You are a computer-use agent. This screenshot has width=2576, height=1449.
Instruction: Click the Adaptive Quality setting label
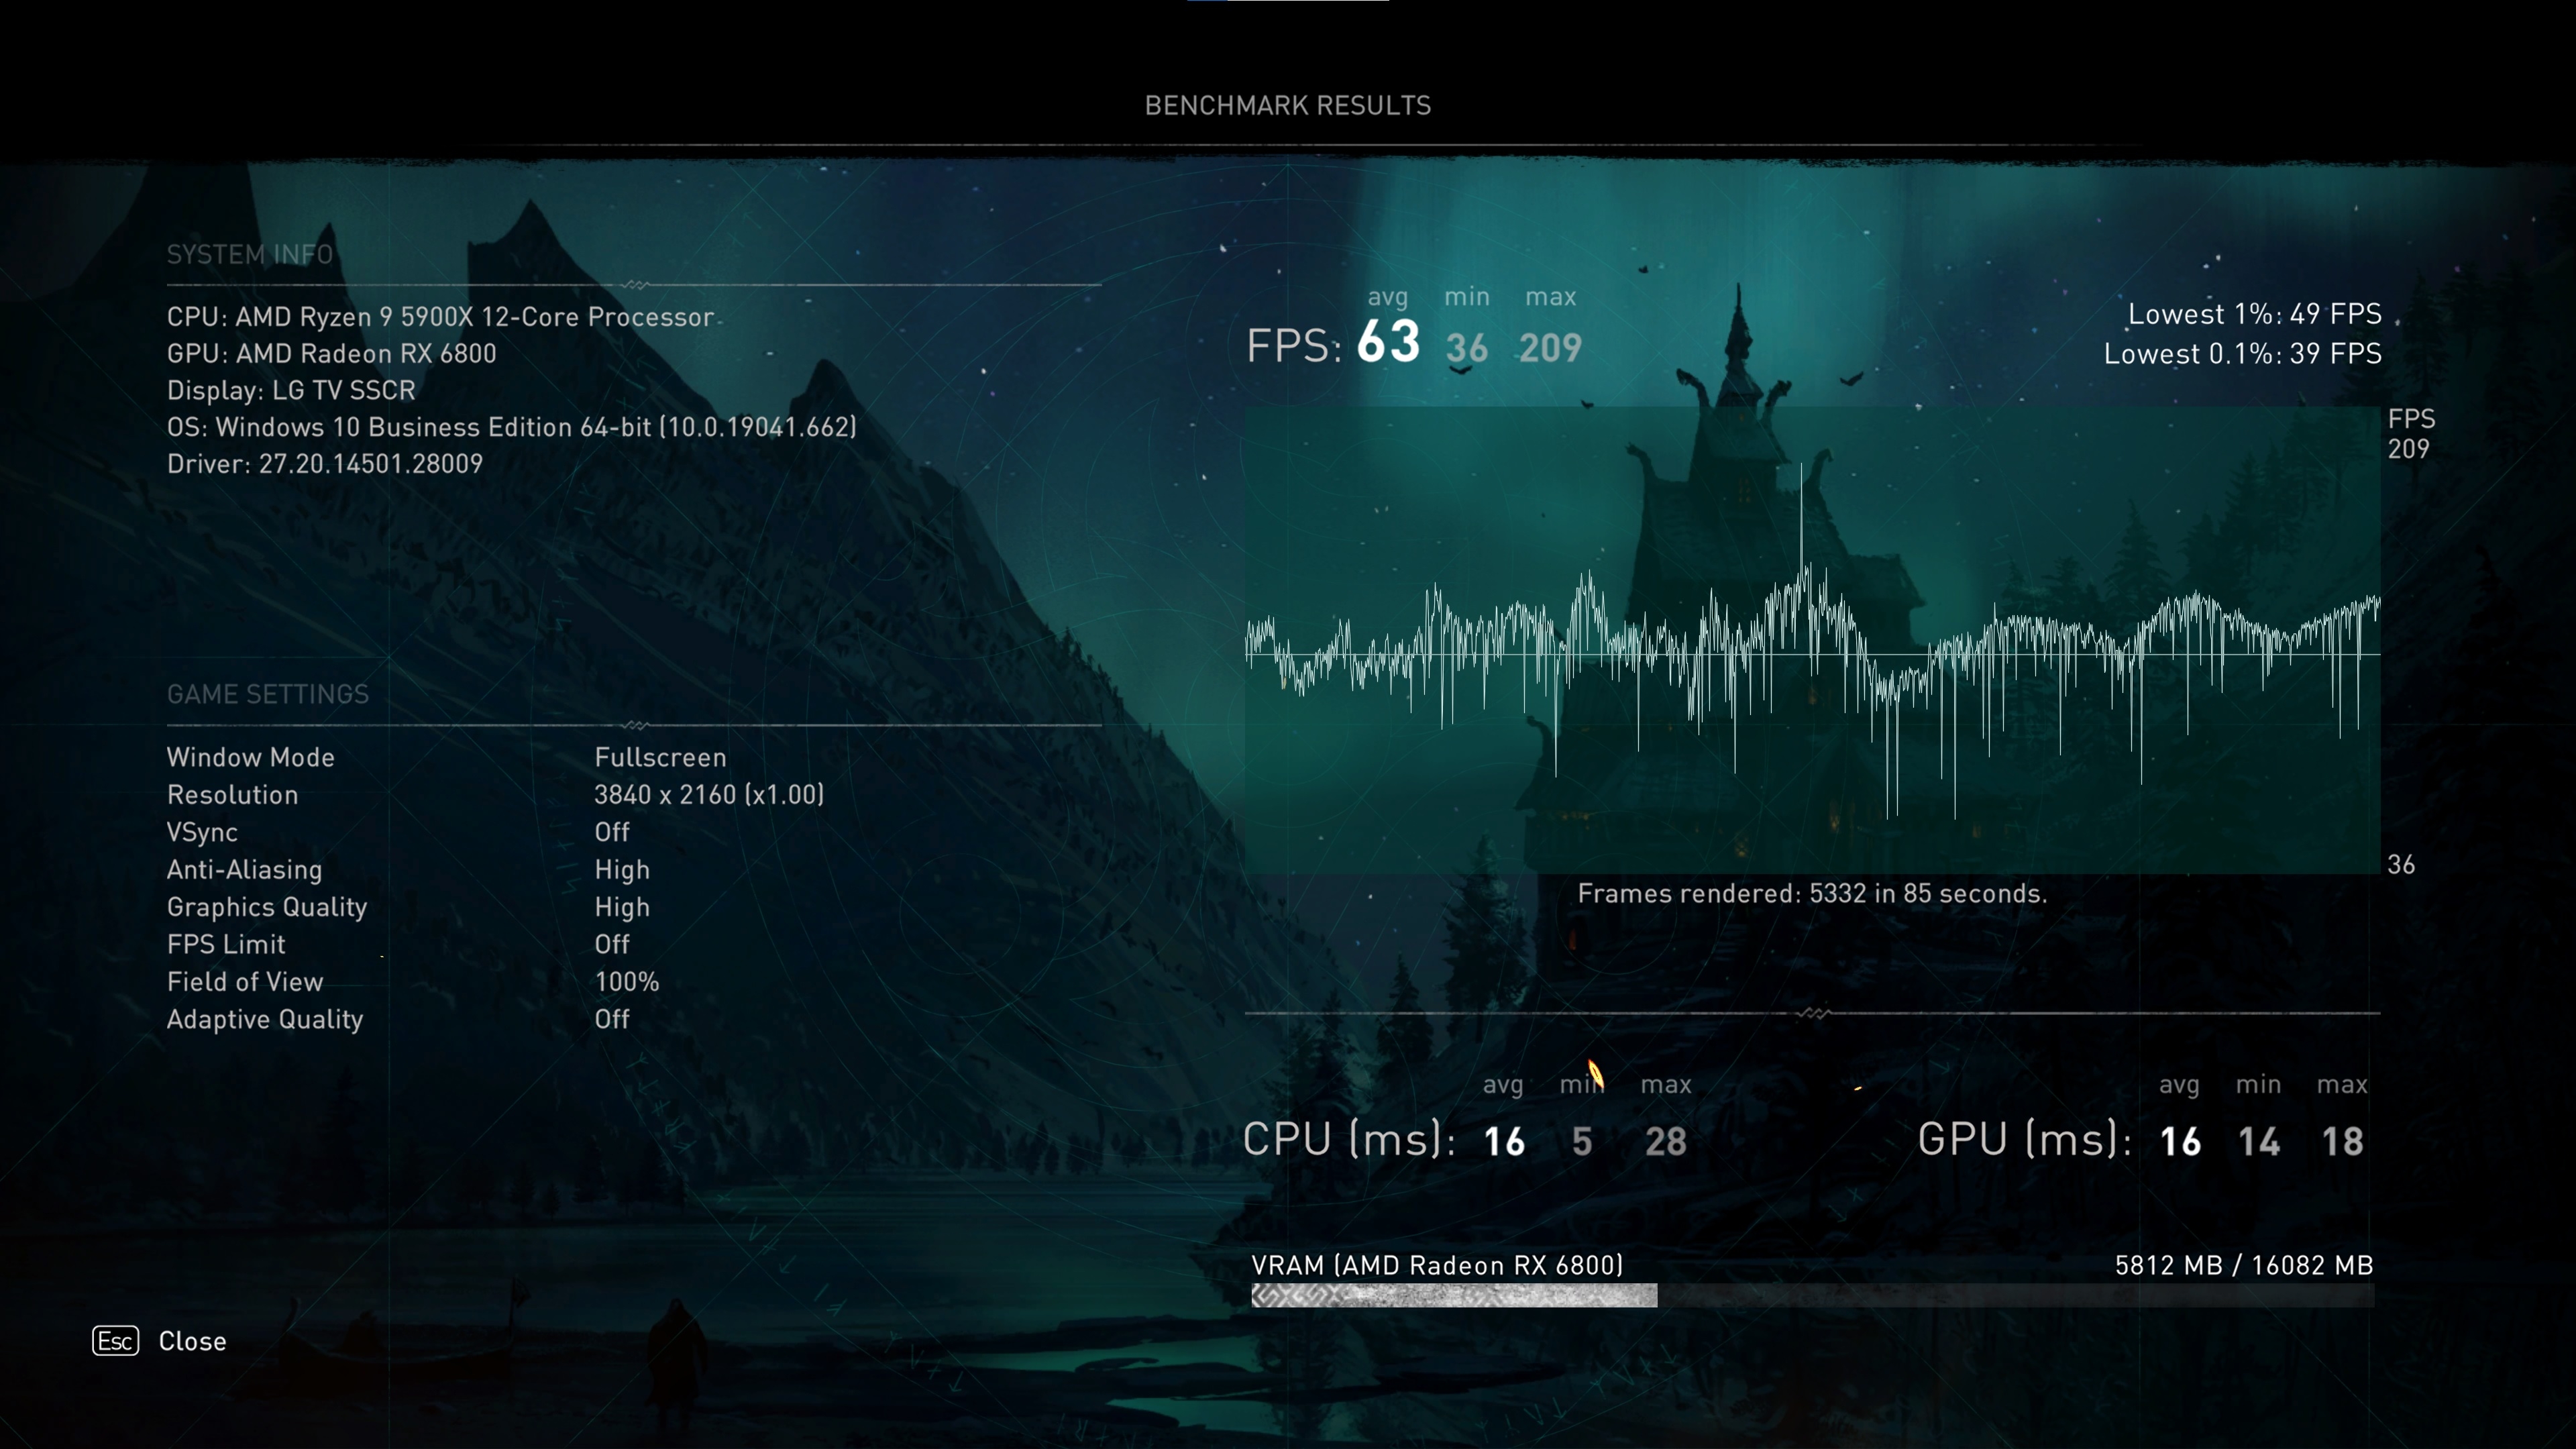(x=265, y=1019)
